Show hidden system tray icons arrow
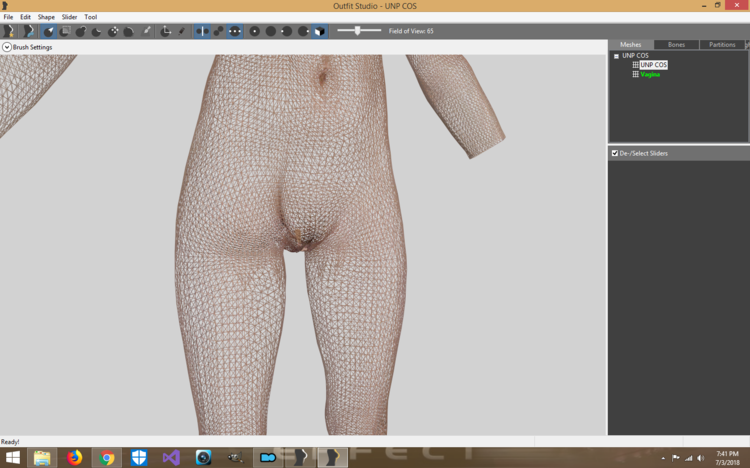This screenshot has width=750, height=468. 663,458
